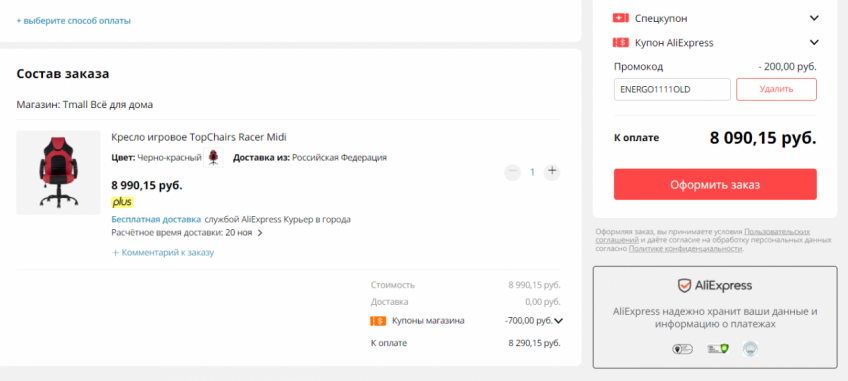Click the Купон AliExpress red coupon icon

point(620,42)
